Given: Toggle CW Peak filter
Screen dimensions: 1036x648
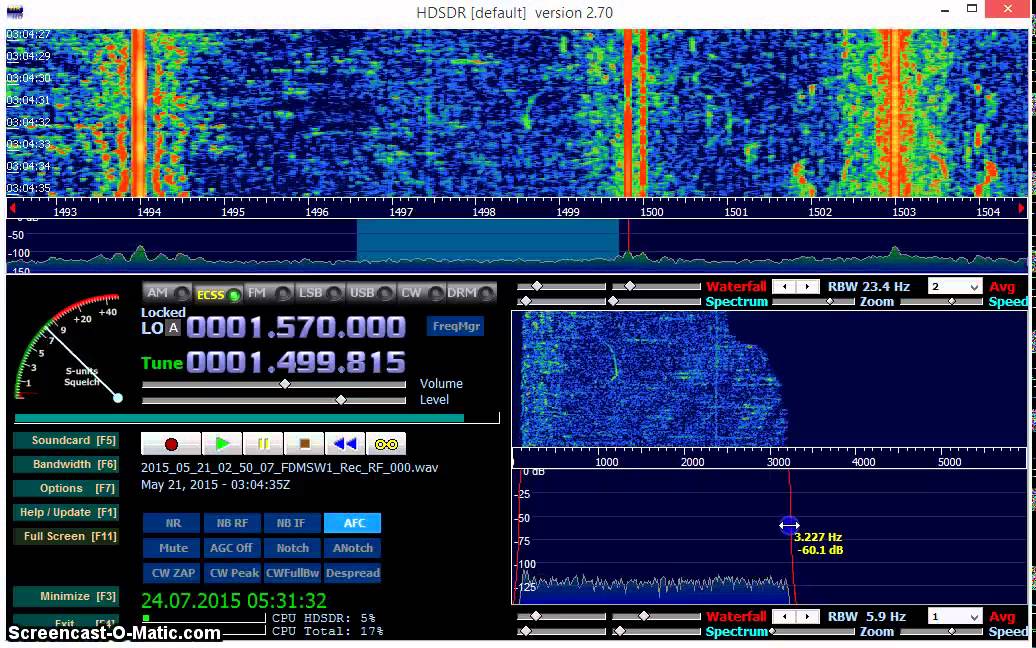Looking at the screenshot, I should (232, 573).
